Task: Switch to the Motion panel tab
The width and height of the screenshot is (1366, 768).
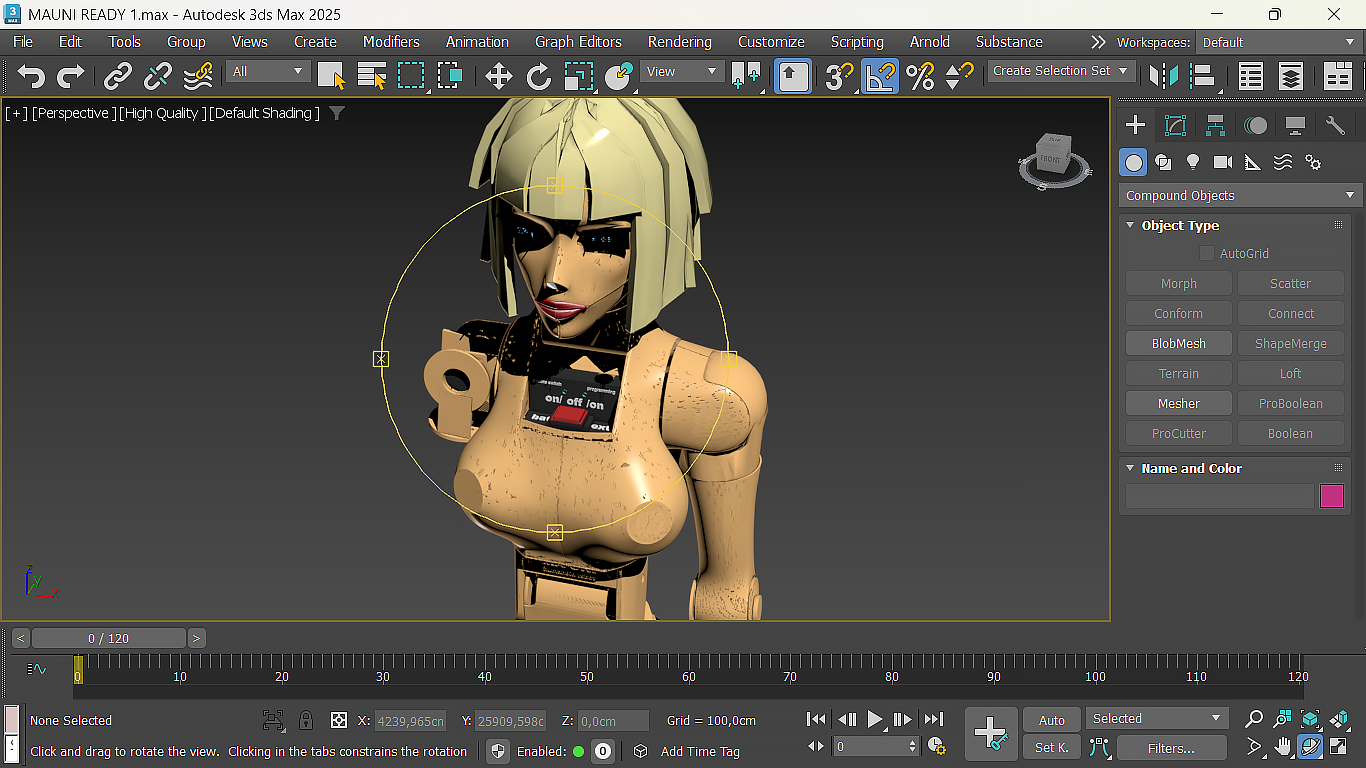Action: (x=1255, y=125)
